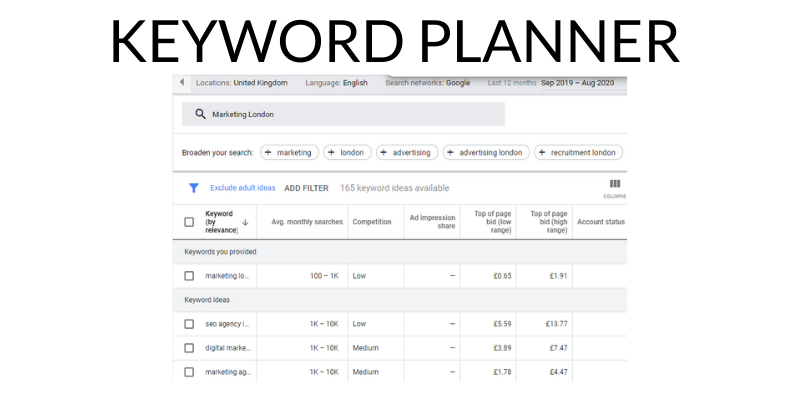Tick checkbox for marketing lo... row
The image size is (800, 400).
(x=189, y=276)
